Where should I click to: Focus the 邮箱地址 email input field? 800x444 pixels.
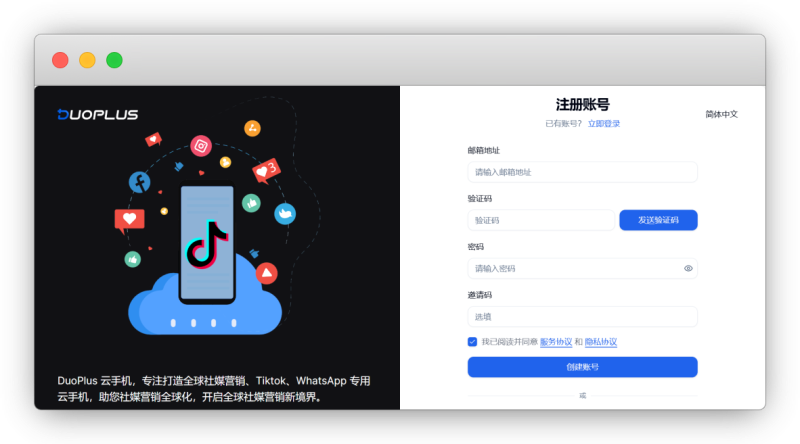click(582, 172)
